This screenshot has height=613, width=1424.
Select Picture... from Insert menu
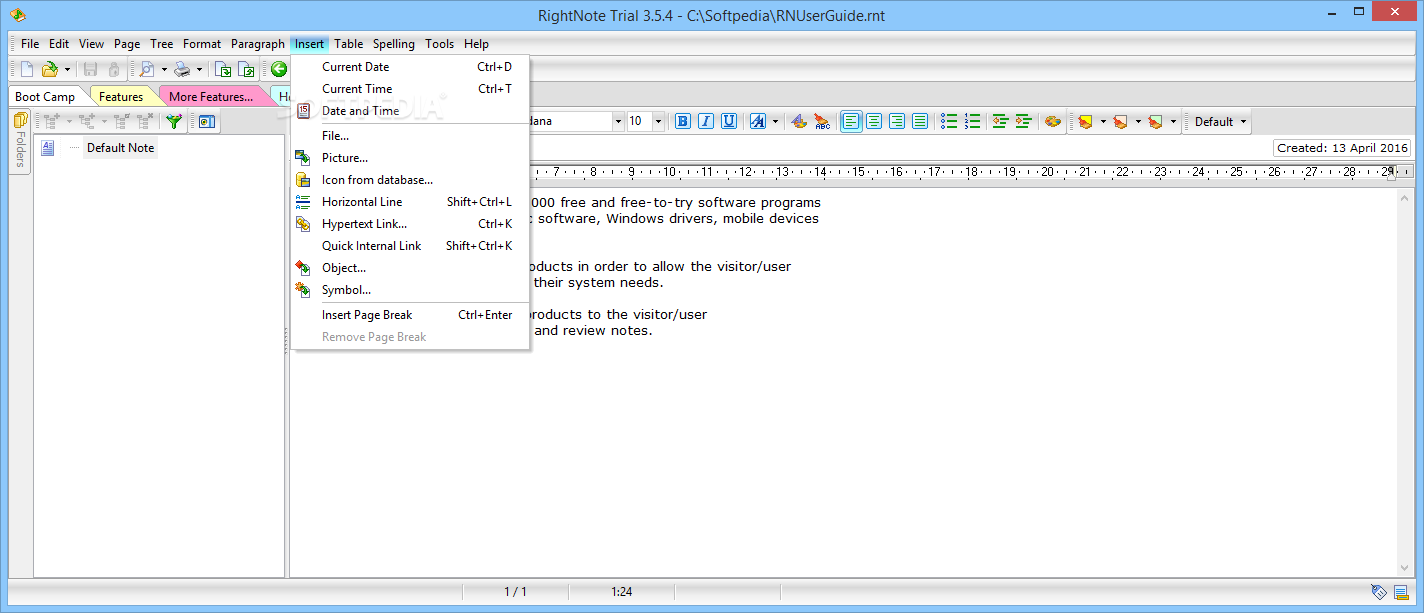click(410, 158)
